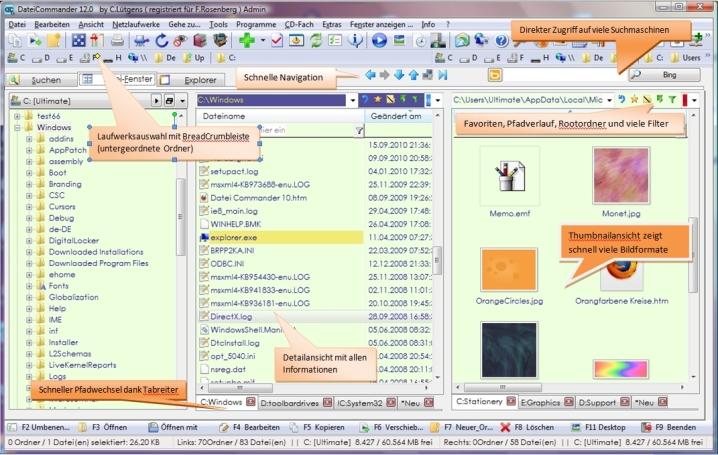Open the C: [Ultimate] drive selection dropdown

tap(153, 101)
